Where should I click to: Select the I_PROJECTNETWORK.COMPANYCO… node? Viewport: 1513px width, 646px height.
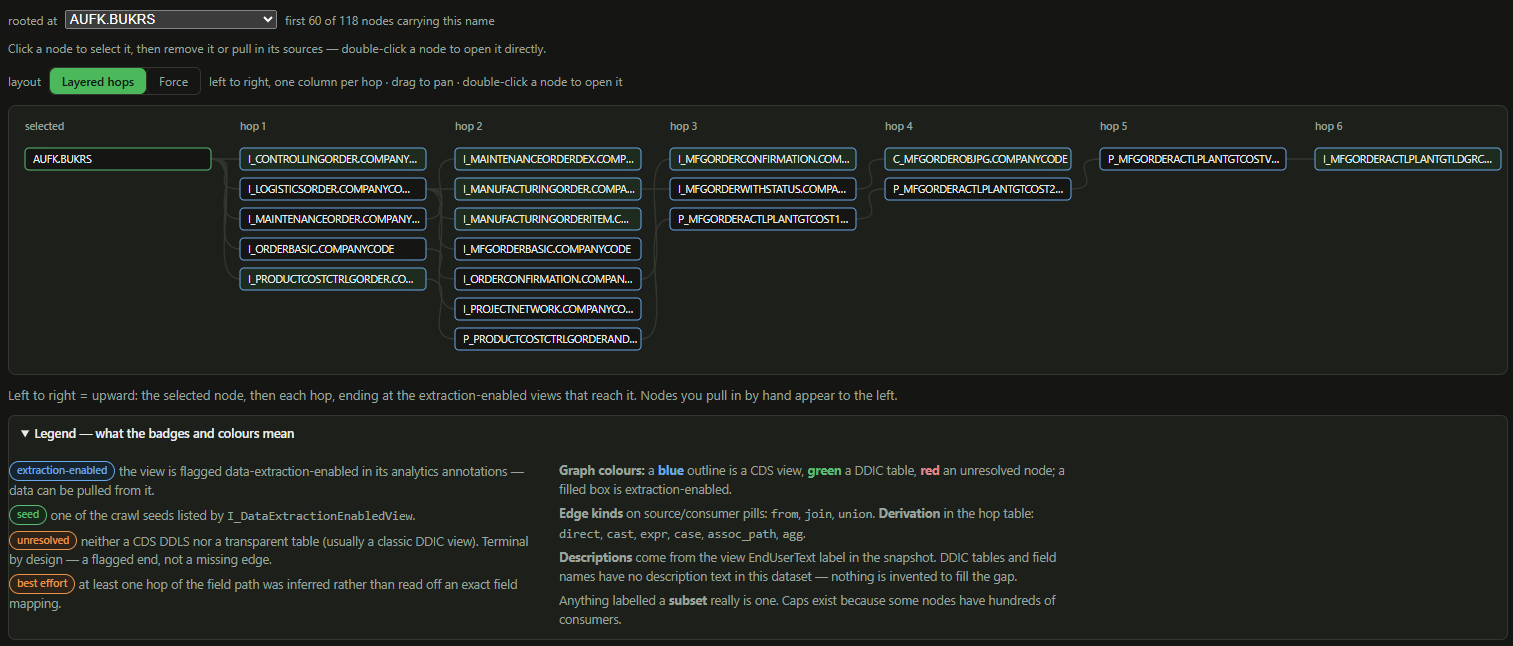548,309
